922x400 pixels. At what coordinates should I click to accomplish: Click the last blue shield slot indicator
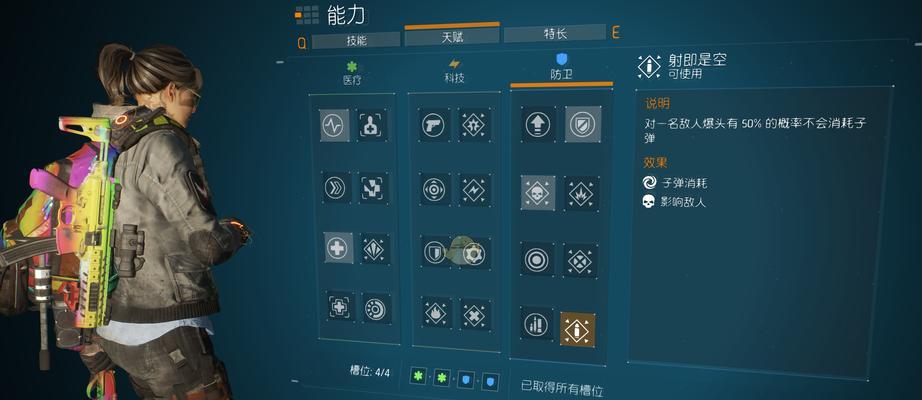[490, 382]
